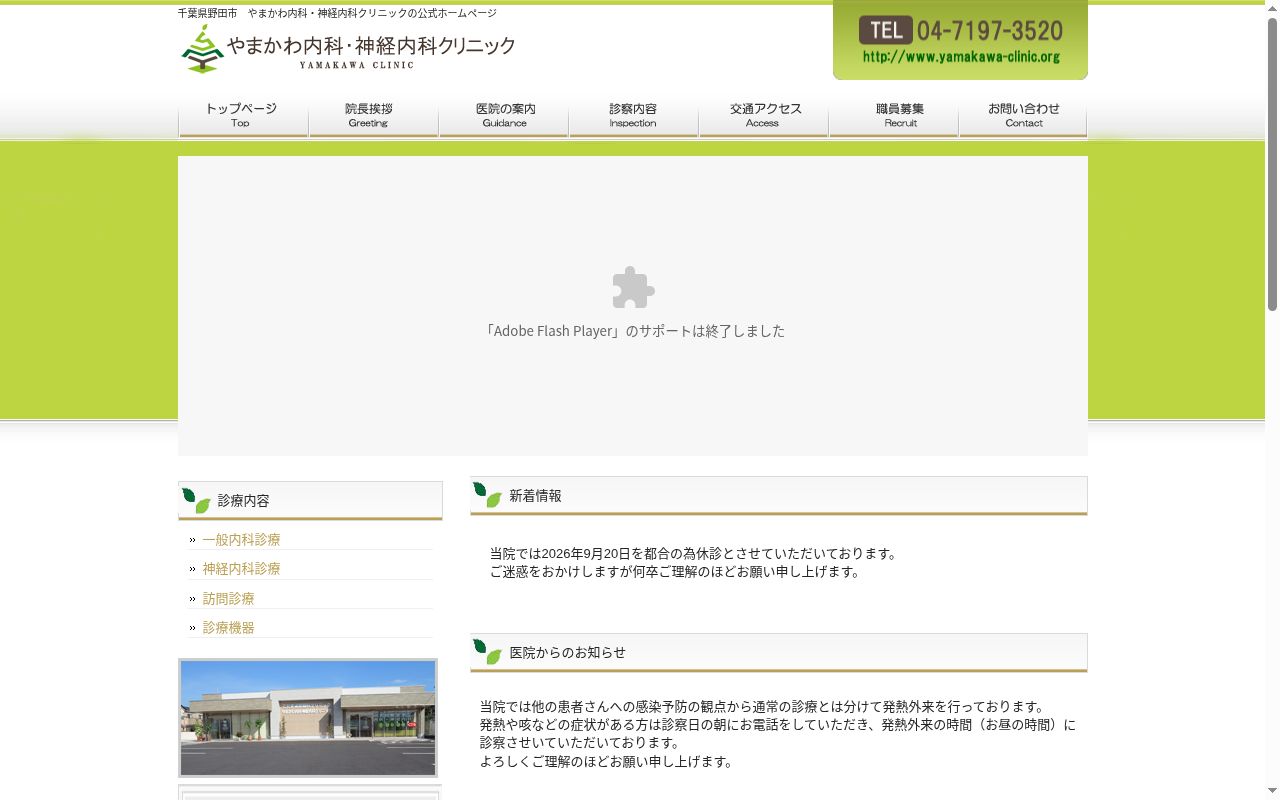Click the scrollbar down arrow
1280x800 pixels.
pos(1272,792)
